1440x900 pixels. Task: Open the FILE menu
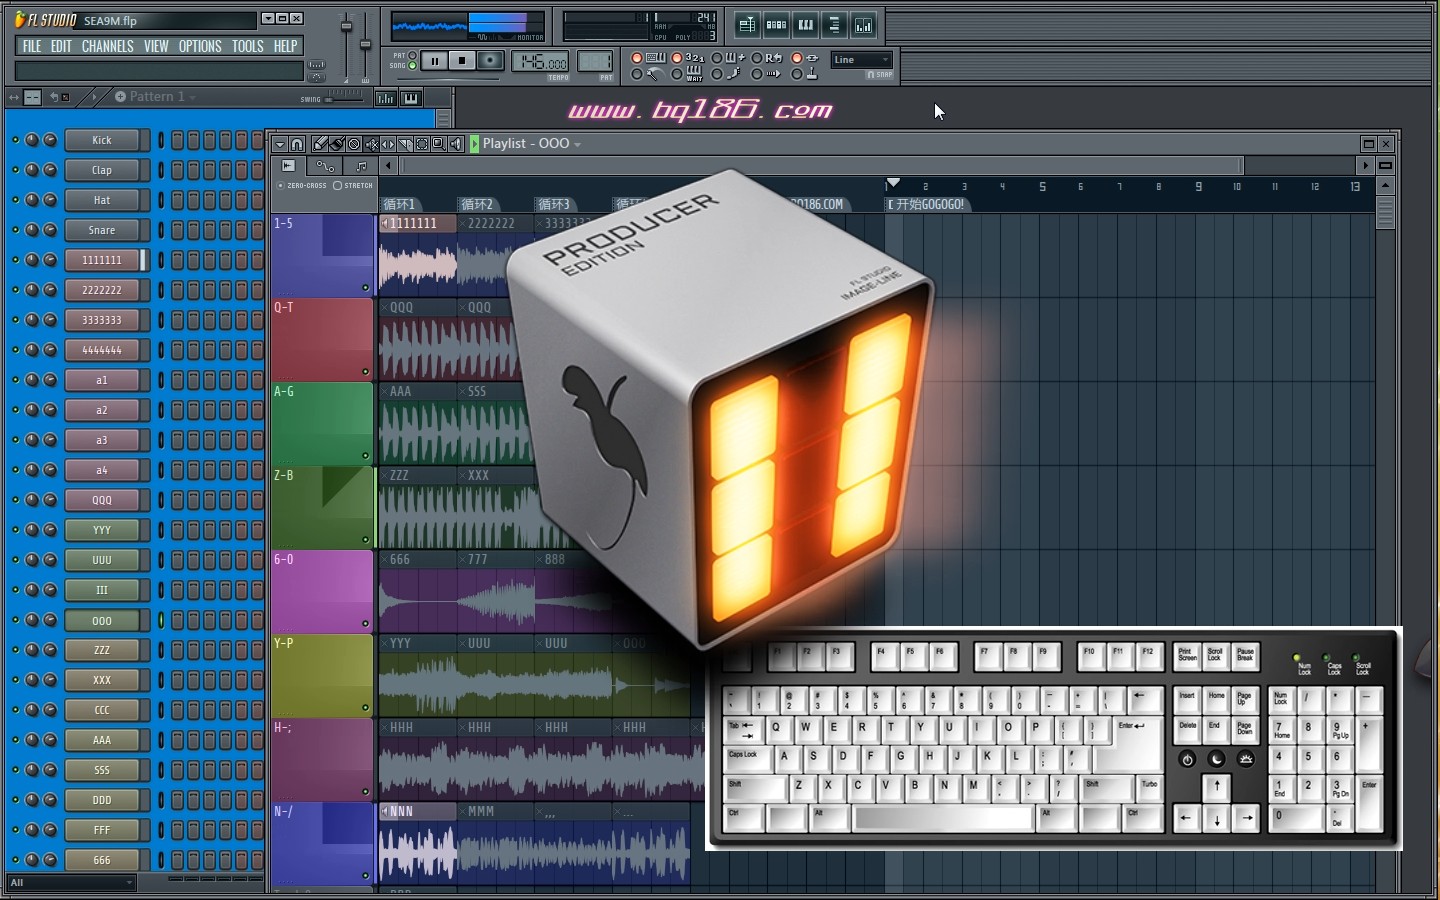point(32,46)
